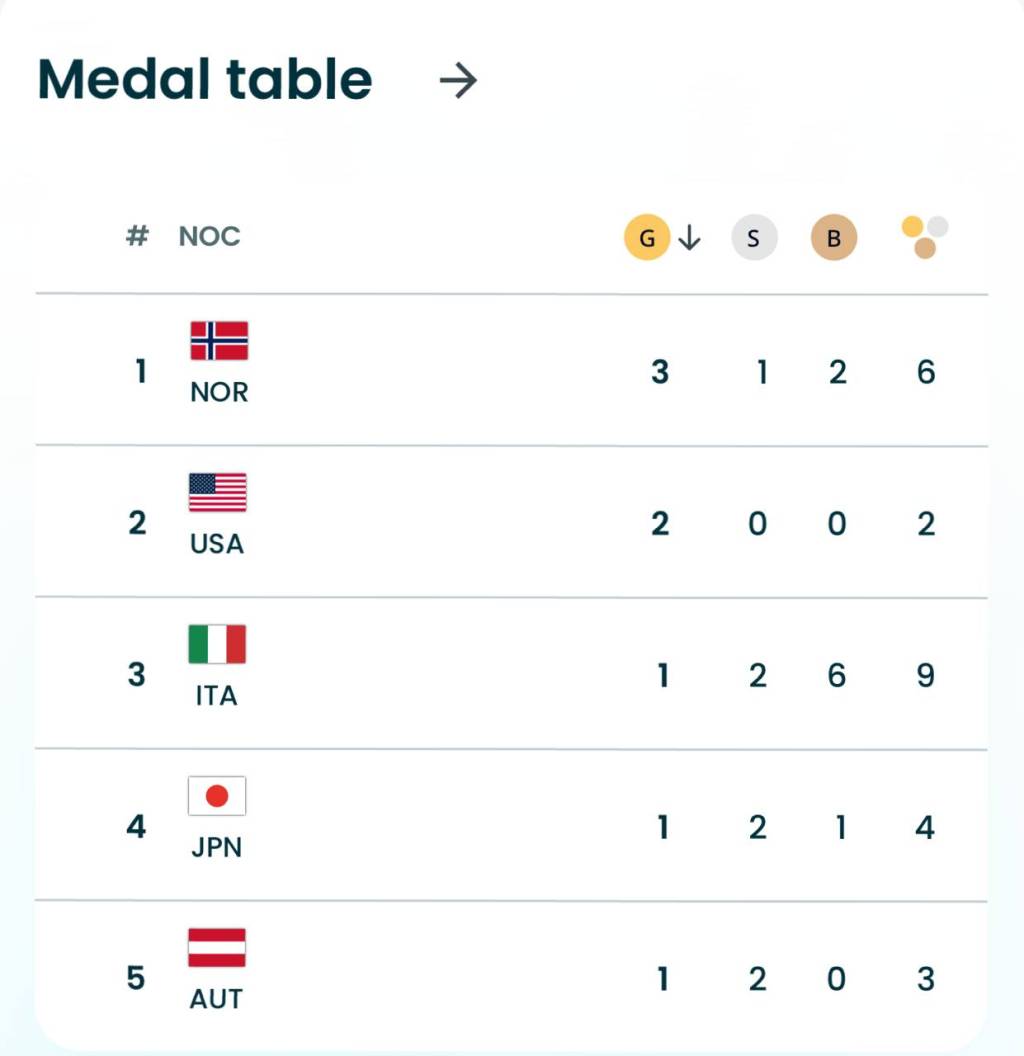Click Italy's total medal count of 9
Screen dimensions: 1024x1056
click(x=926, y=676)
